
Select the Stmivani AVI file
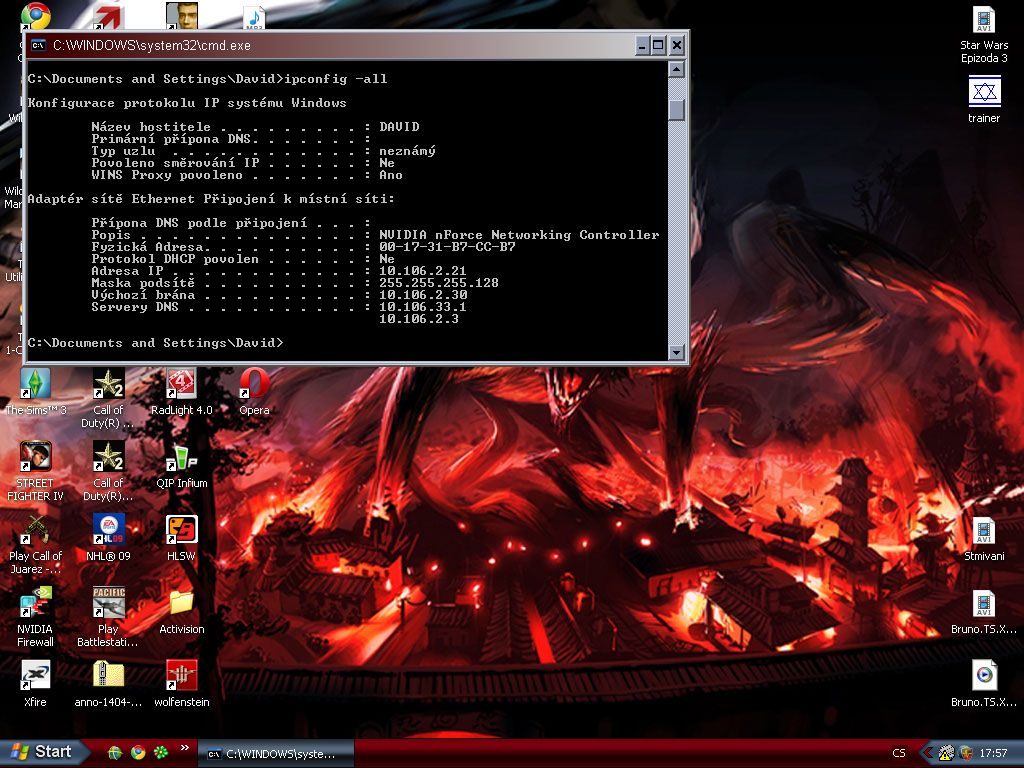click(x=984, y=532)
